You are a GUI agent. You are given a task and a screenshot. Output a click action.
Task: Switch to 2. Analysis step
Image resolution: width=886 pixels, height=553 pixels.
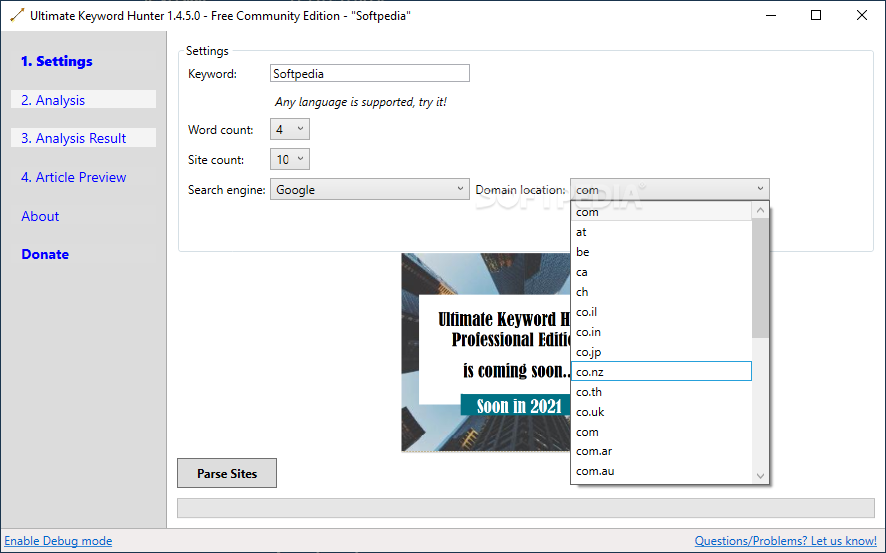tap(83, 99)
